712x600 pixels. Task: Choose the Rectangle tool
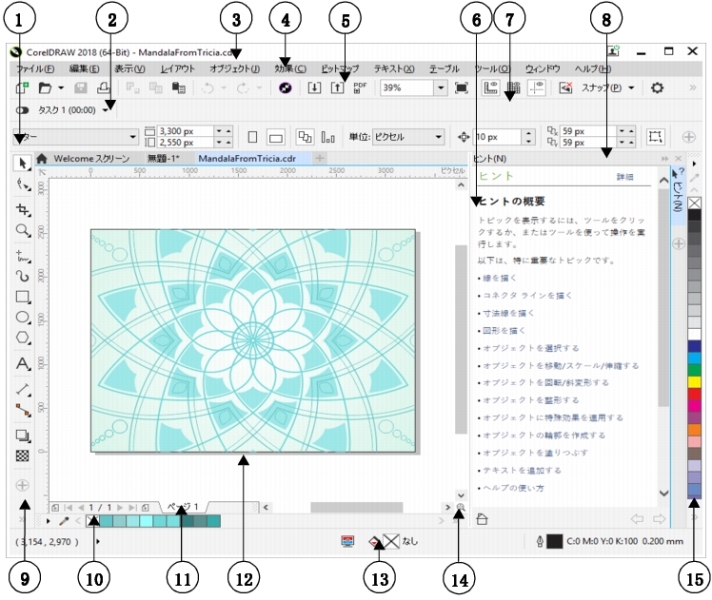click(22, 297)
